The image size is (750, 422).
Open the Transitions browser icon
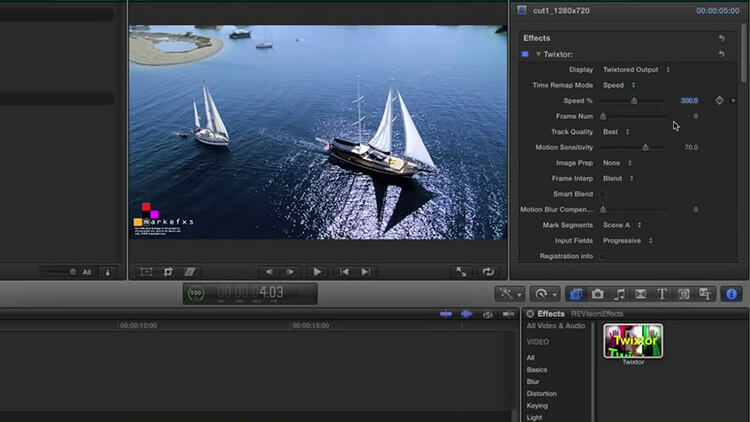tap(641, 294)
